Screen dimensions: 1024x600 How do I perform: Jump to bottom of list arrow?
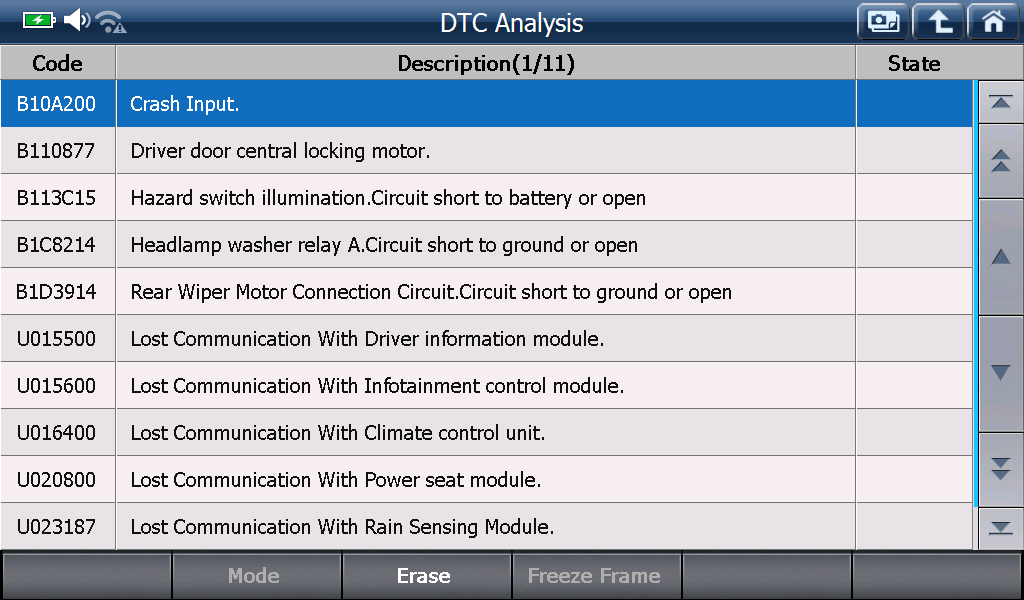[1000, 528]
